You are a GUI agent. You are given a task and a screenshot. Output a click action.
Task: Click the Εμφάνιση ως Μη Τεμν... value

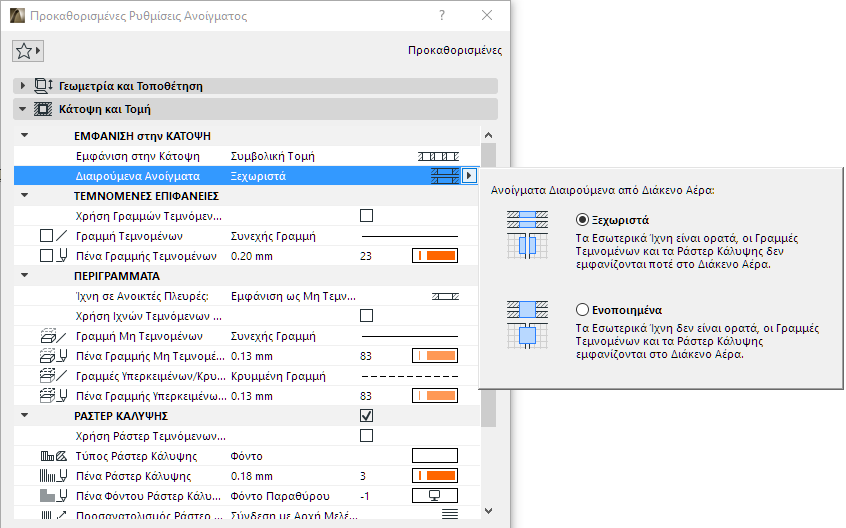[x=293, y=296]
